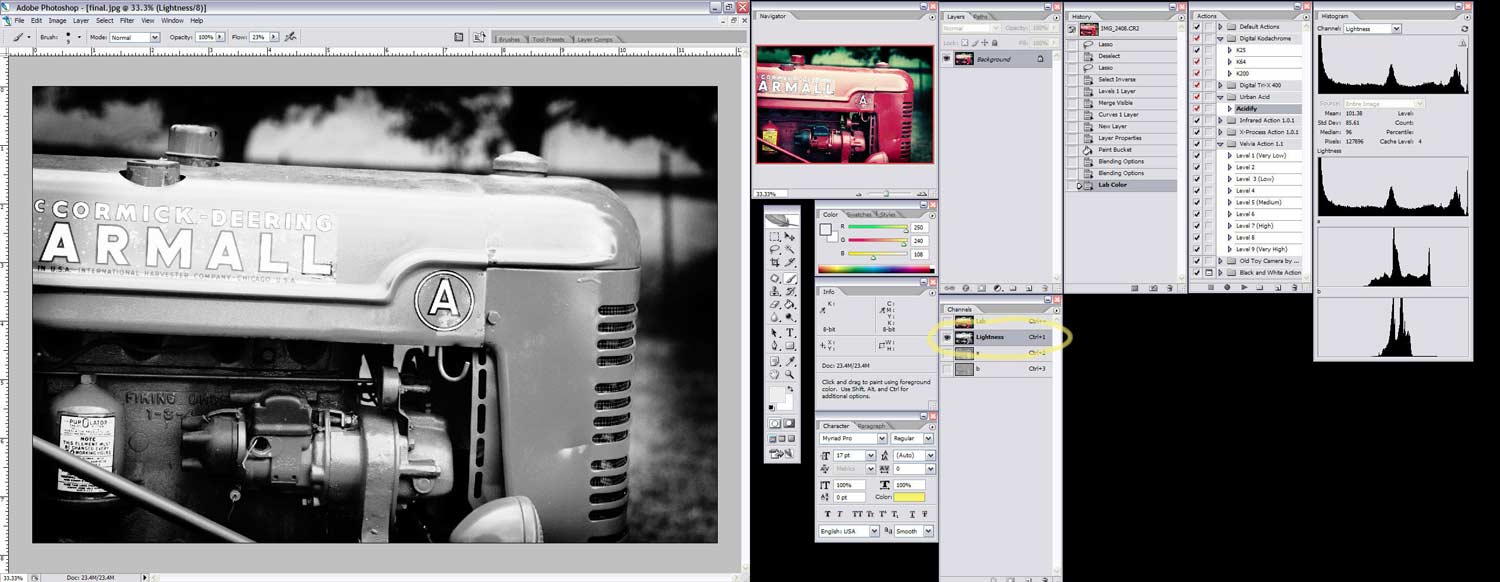This screenshot has height=582, width=1500.
Task: Collapse the Velvia Action 1.1 set
Action: [1220, 144]
